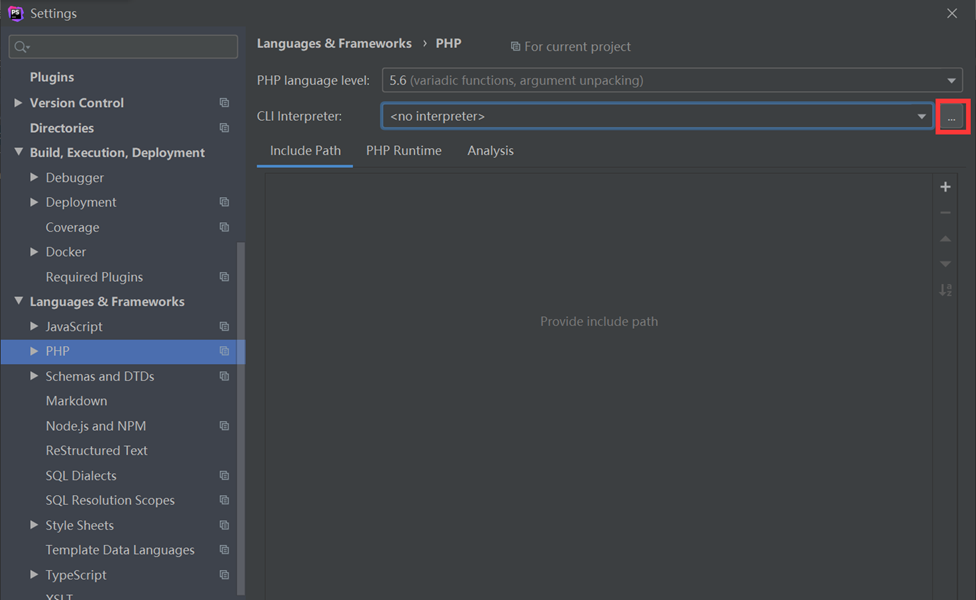
Task: Expand the Deployment node
Action: tap(34, 202)
